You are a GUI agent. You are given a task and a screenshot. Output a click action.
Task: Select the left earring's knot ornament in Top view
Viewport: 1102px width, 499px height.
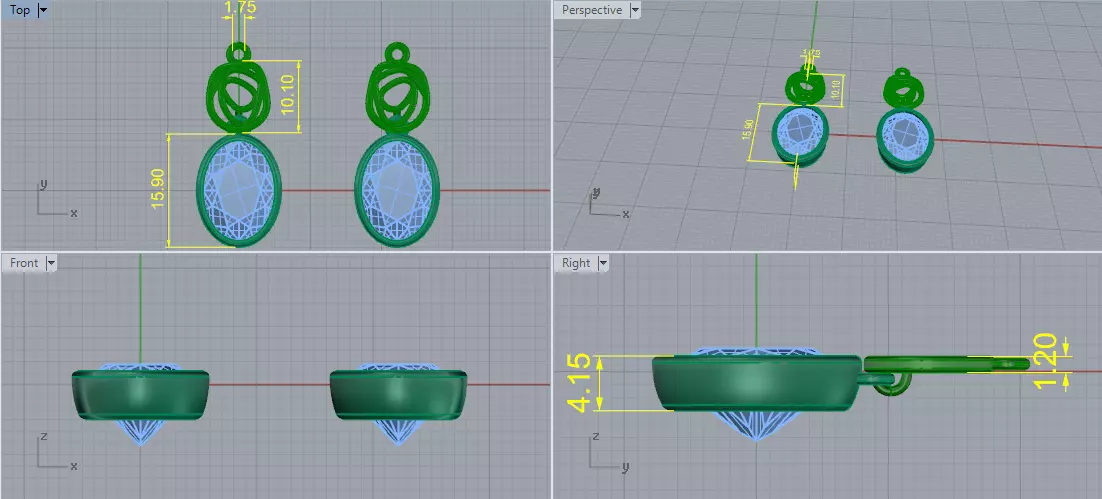tap(239, 95)
